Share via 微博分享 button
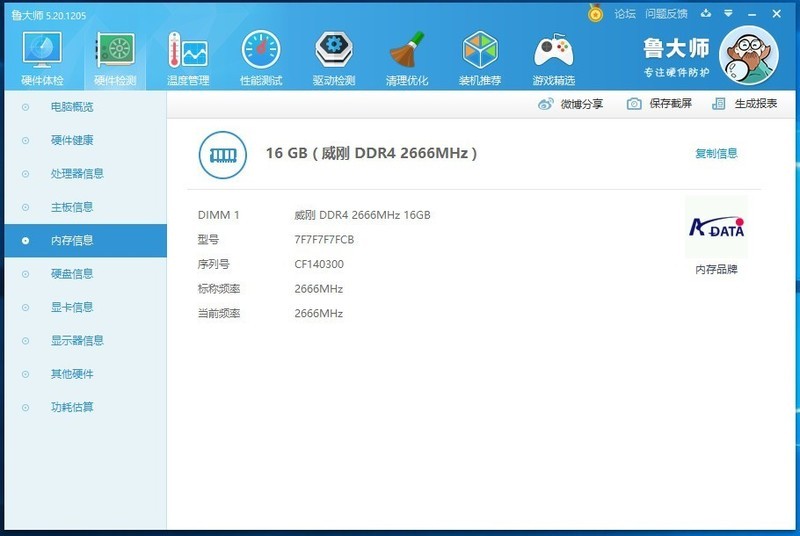800x536 pixels. tap(570, 104)
